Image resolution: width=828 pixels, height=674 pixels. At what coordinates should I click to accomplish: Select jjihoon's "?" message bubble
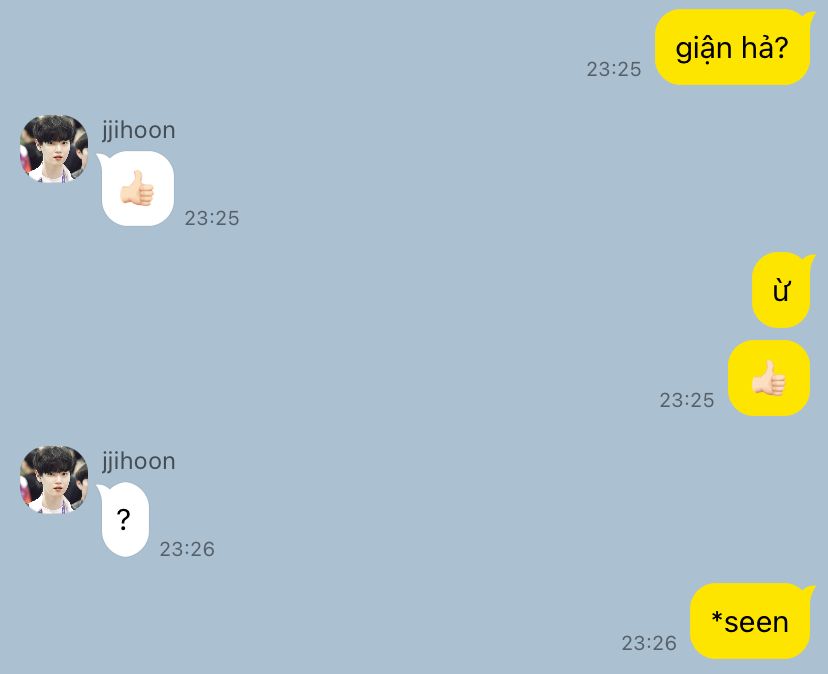[125, 520]
